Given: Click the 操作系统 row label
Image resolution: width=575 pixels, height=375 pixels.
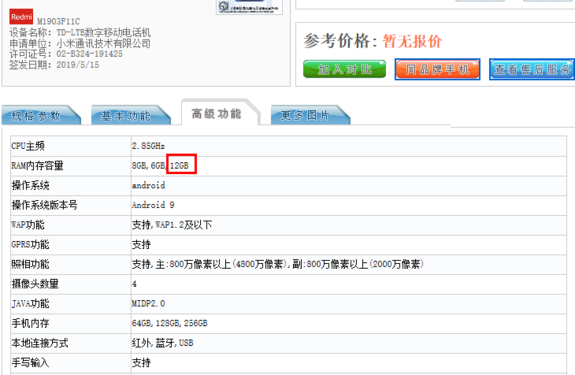Looking at the screenshot, I should tap(30, 185).
